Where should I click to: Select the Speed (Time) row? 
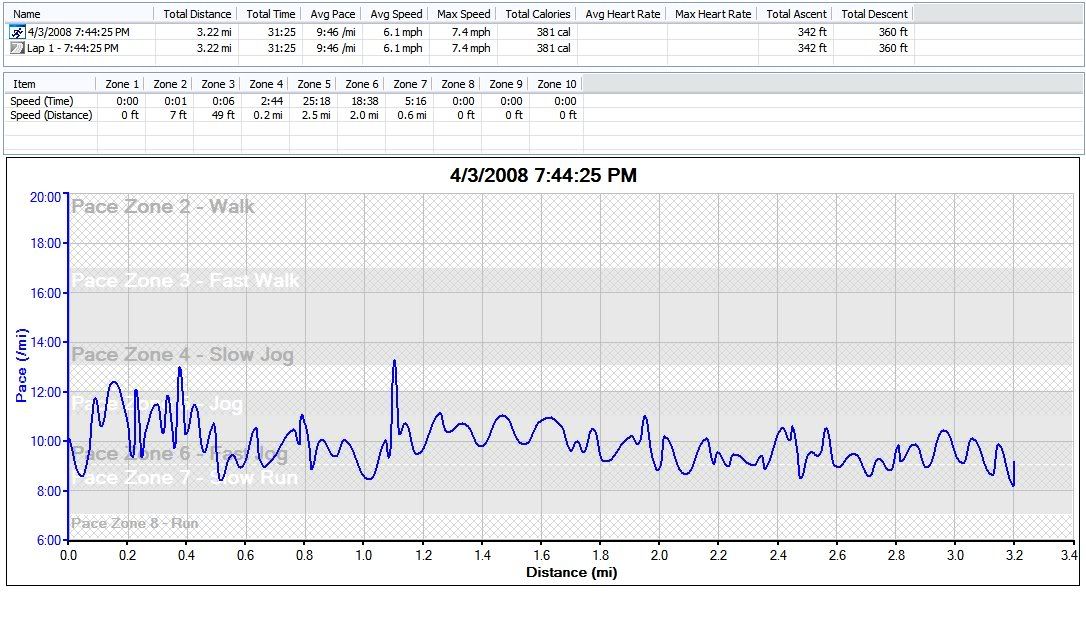42,100
